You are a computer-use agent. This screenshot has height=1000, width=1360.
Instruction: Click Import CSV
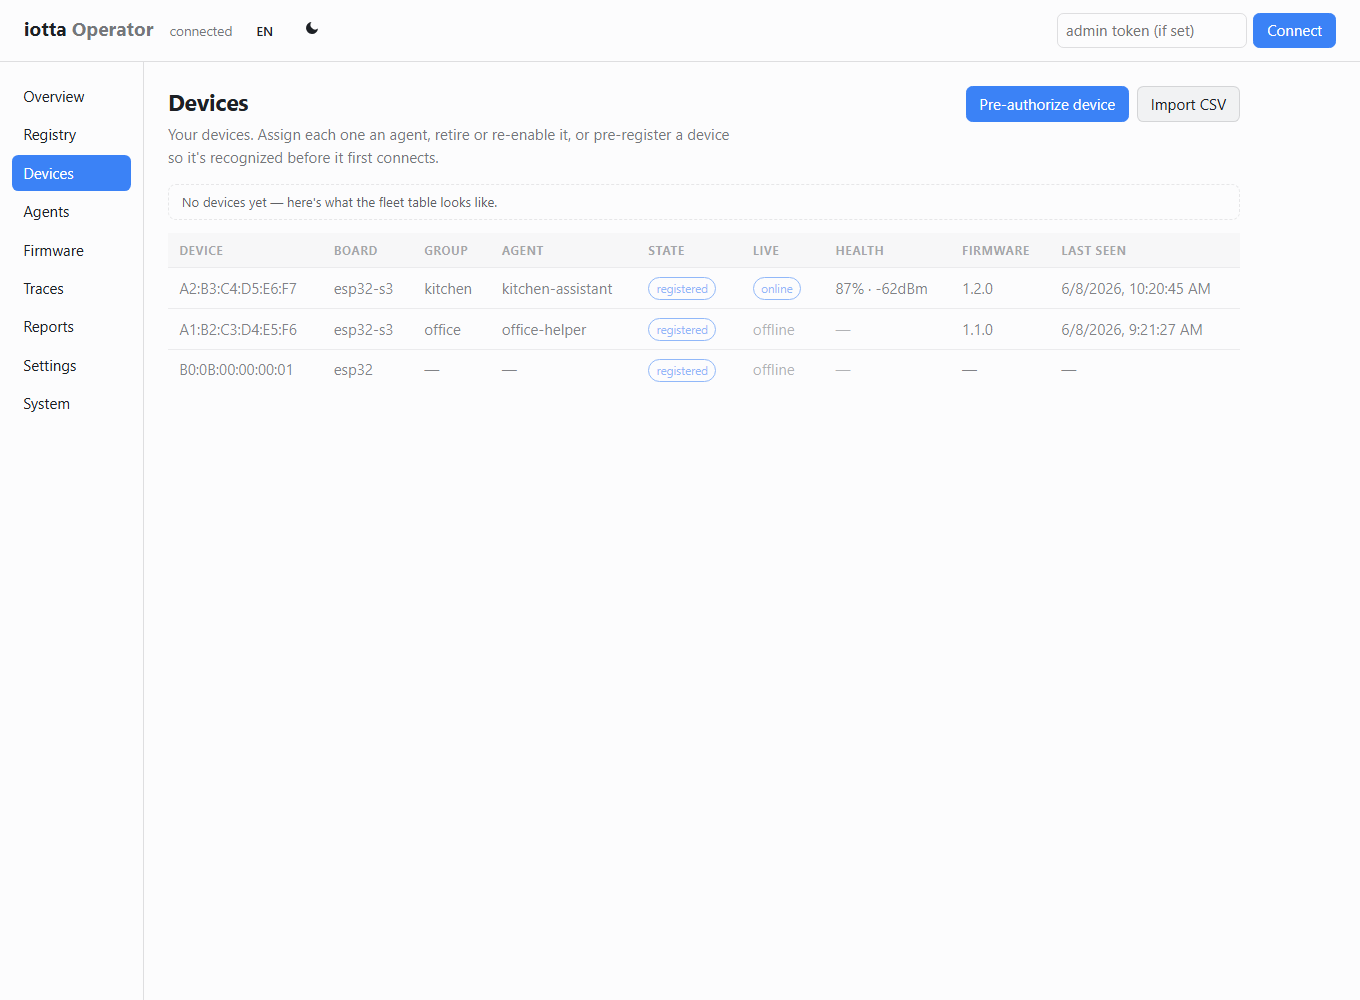coord(1188,104)
